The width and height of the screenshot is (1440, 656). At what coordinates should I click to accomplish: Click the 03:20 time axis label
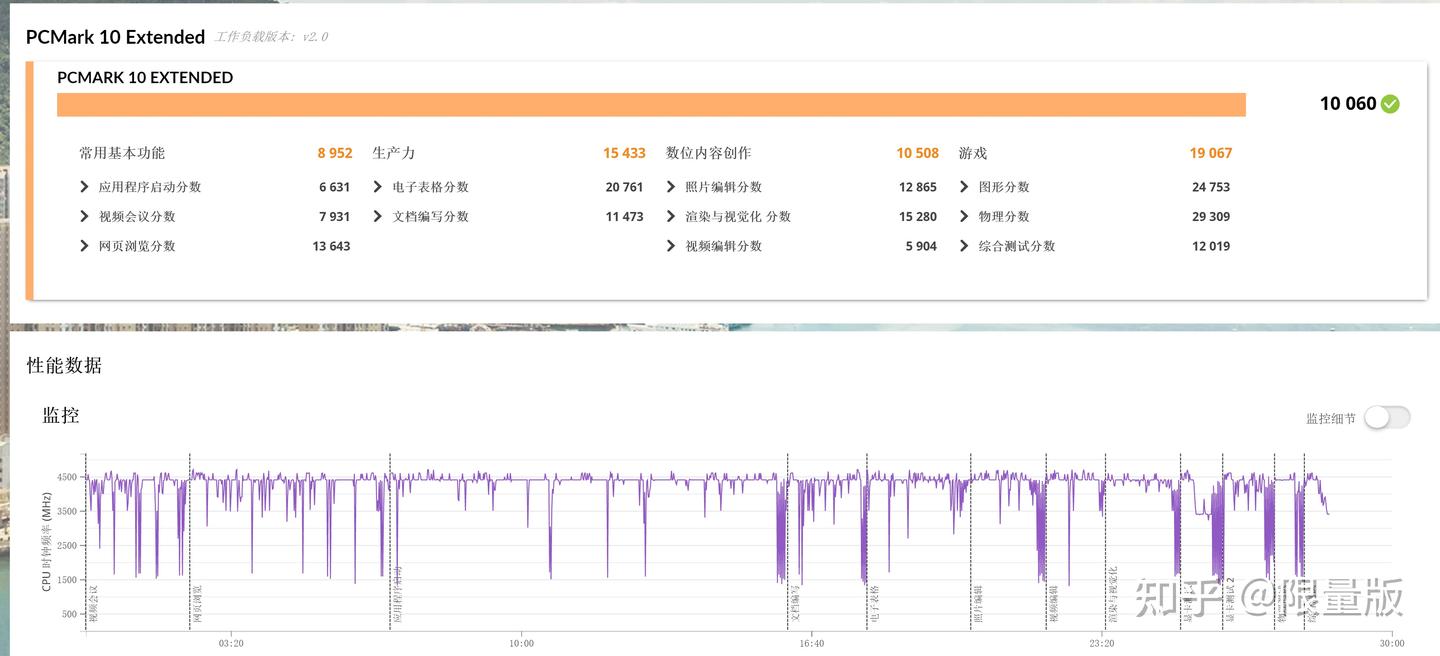(231, 643)
